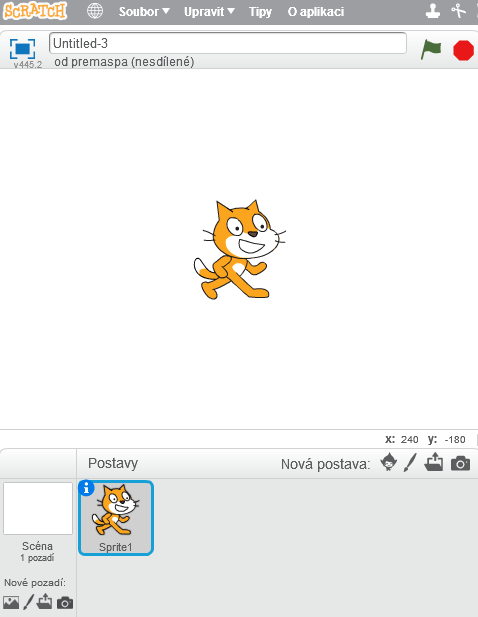
Task: Open the language globe menu
Action: [95, 11]
